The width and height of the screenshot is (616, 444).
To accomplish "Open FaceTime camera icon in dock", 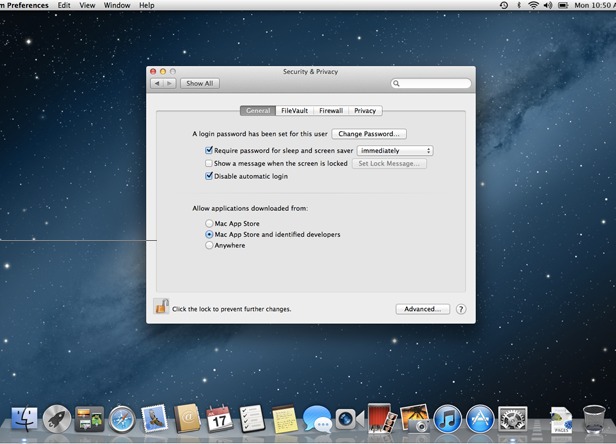I will coord(350,419).
